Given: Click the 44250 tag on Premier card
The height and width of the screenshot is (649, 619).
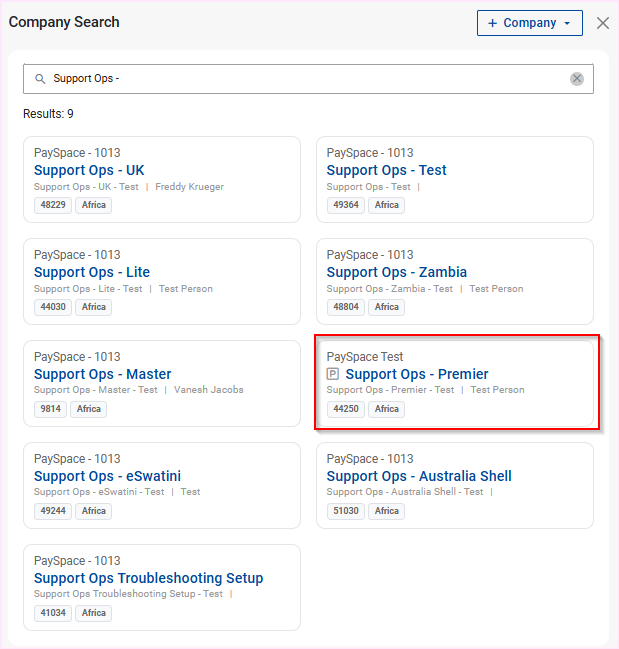Looking at the screenshot, I should (345, 409).
